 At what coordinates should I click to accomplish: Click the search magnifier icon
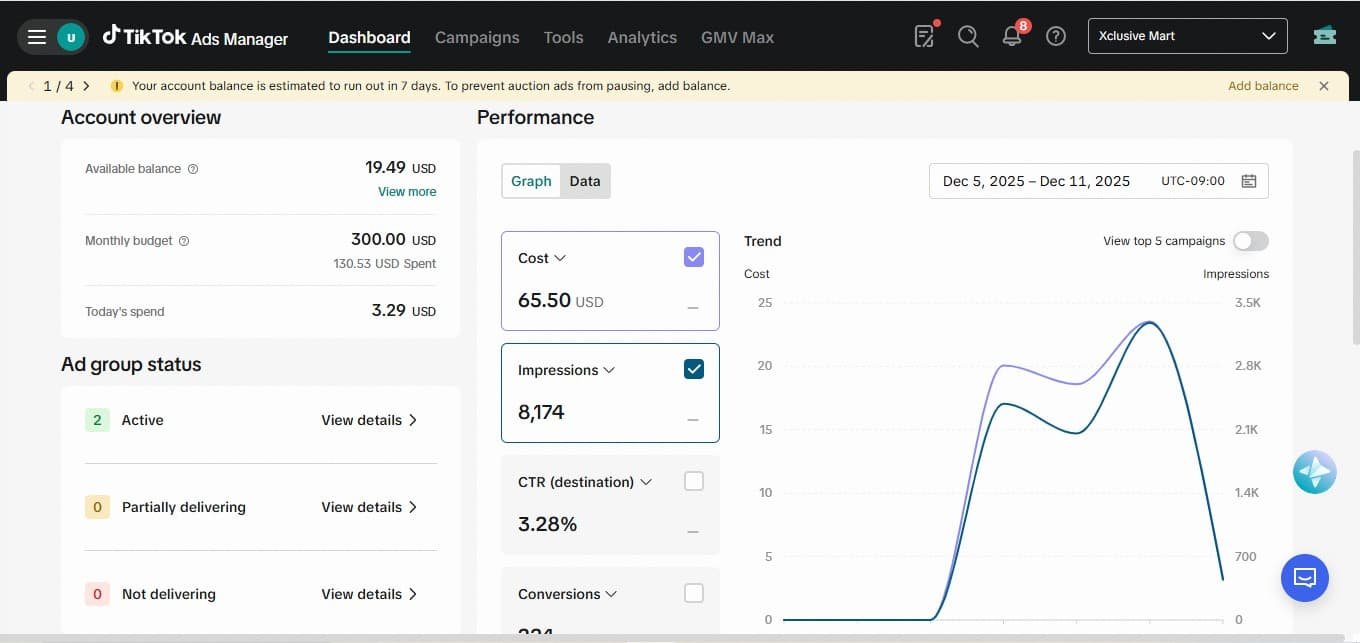coord(968,36)
